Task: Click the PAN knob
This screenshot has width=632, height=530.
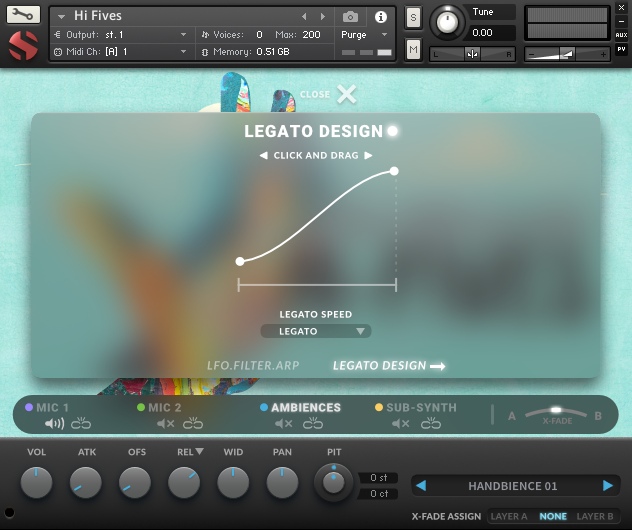Action: tap(283, 483)
